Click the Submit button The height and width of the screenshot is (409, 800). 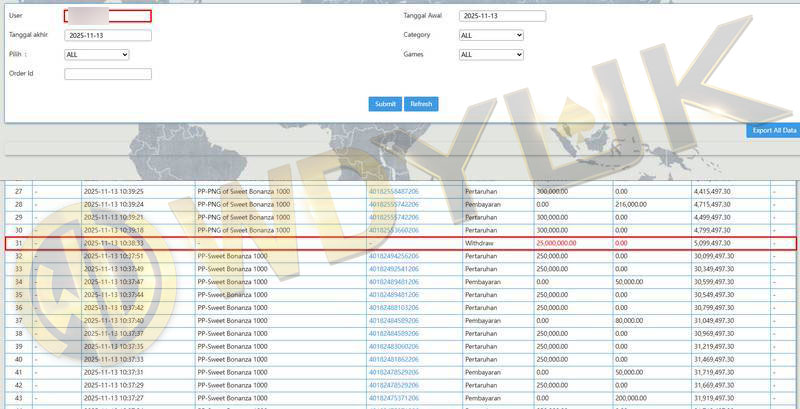(385, 104)
